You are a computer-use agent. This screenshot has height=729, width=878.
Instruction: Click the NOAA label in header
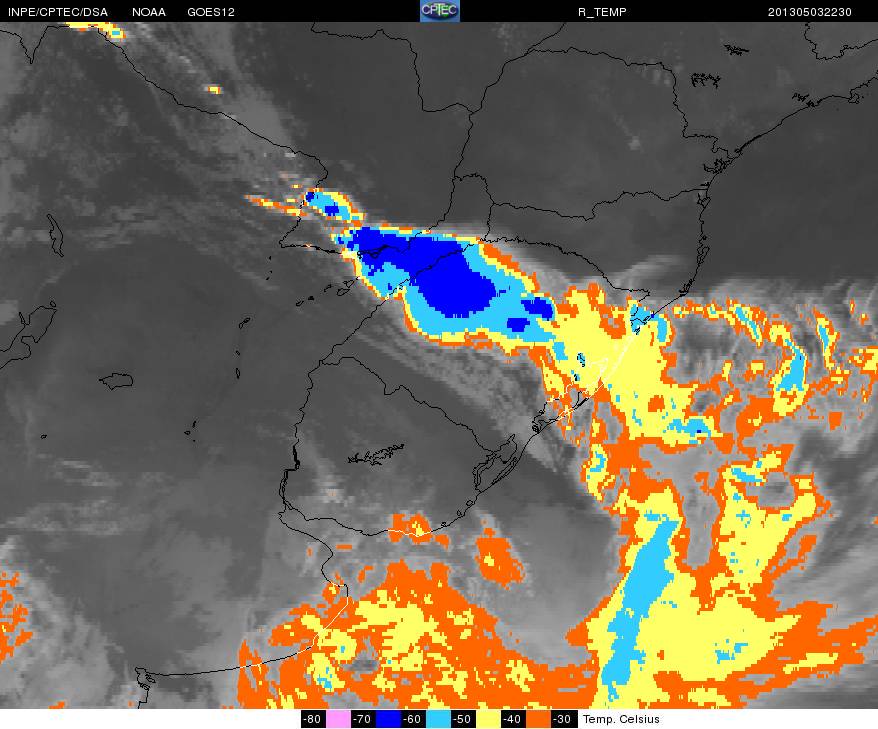tap(149, 12)
